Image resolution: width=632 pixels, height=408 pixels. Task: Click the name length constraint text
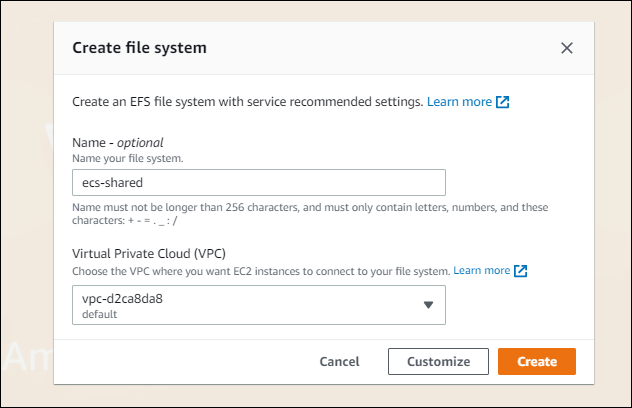coord(310,214)
